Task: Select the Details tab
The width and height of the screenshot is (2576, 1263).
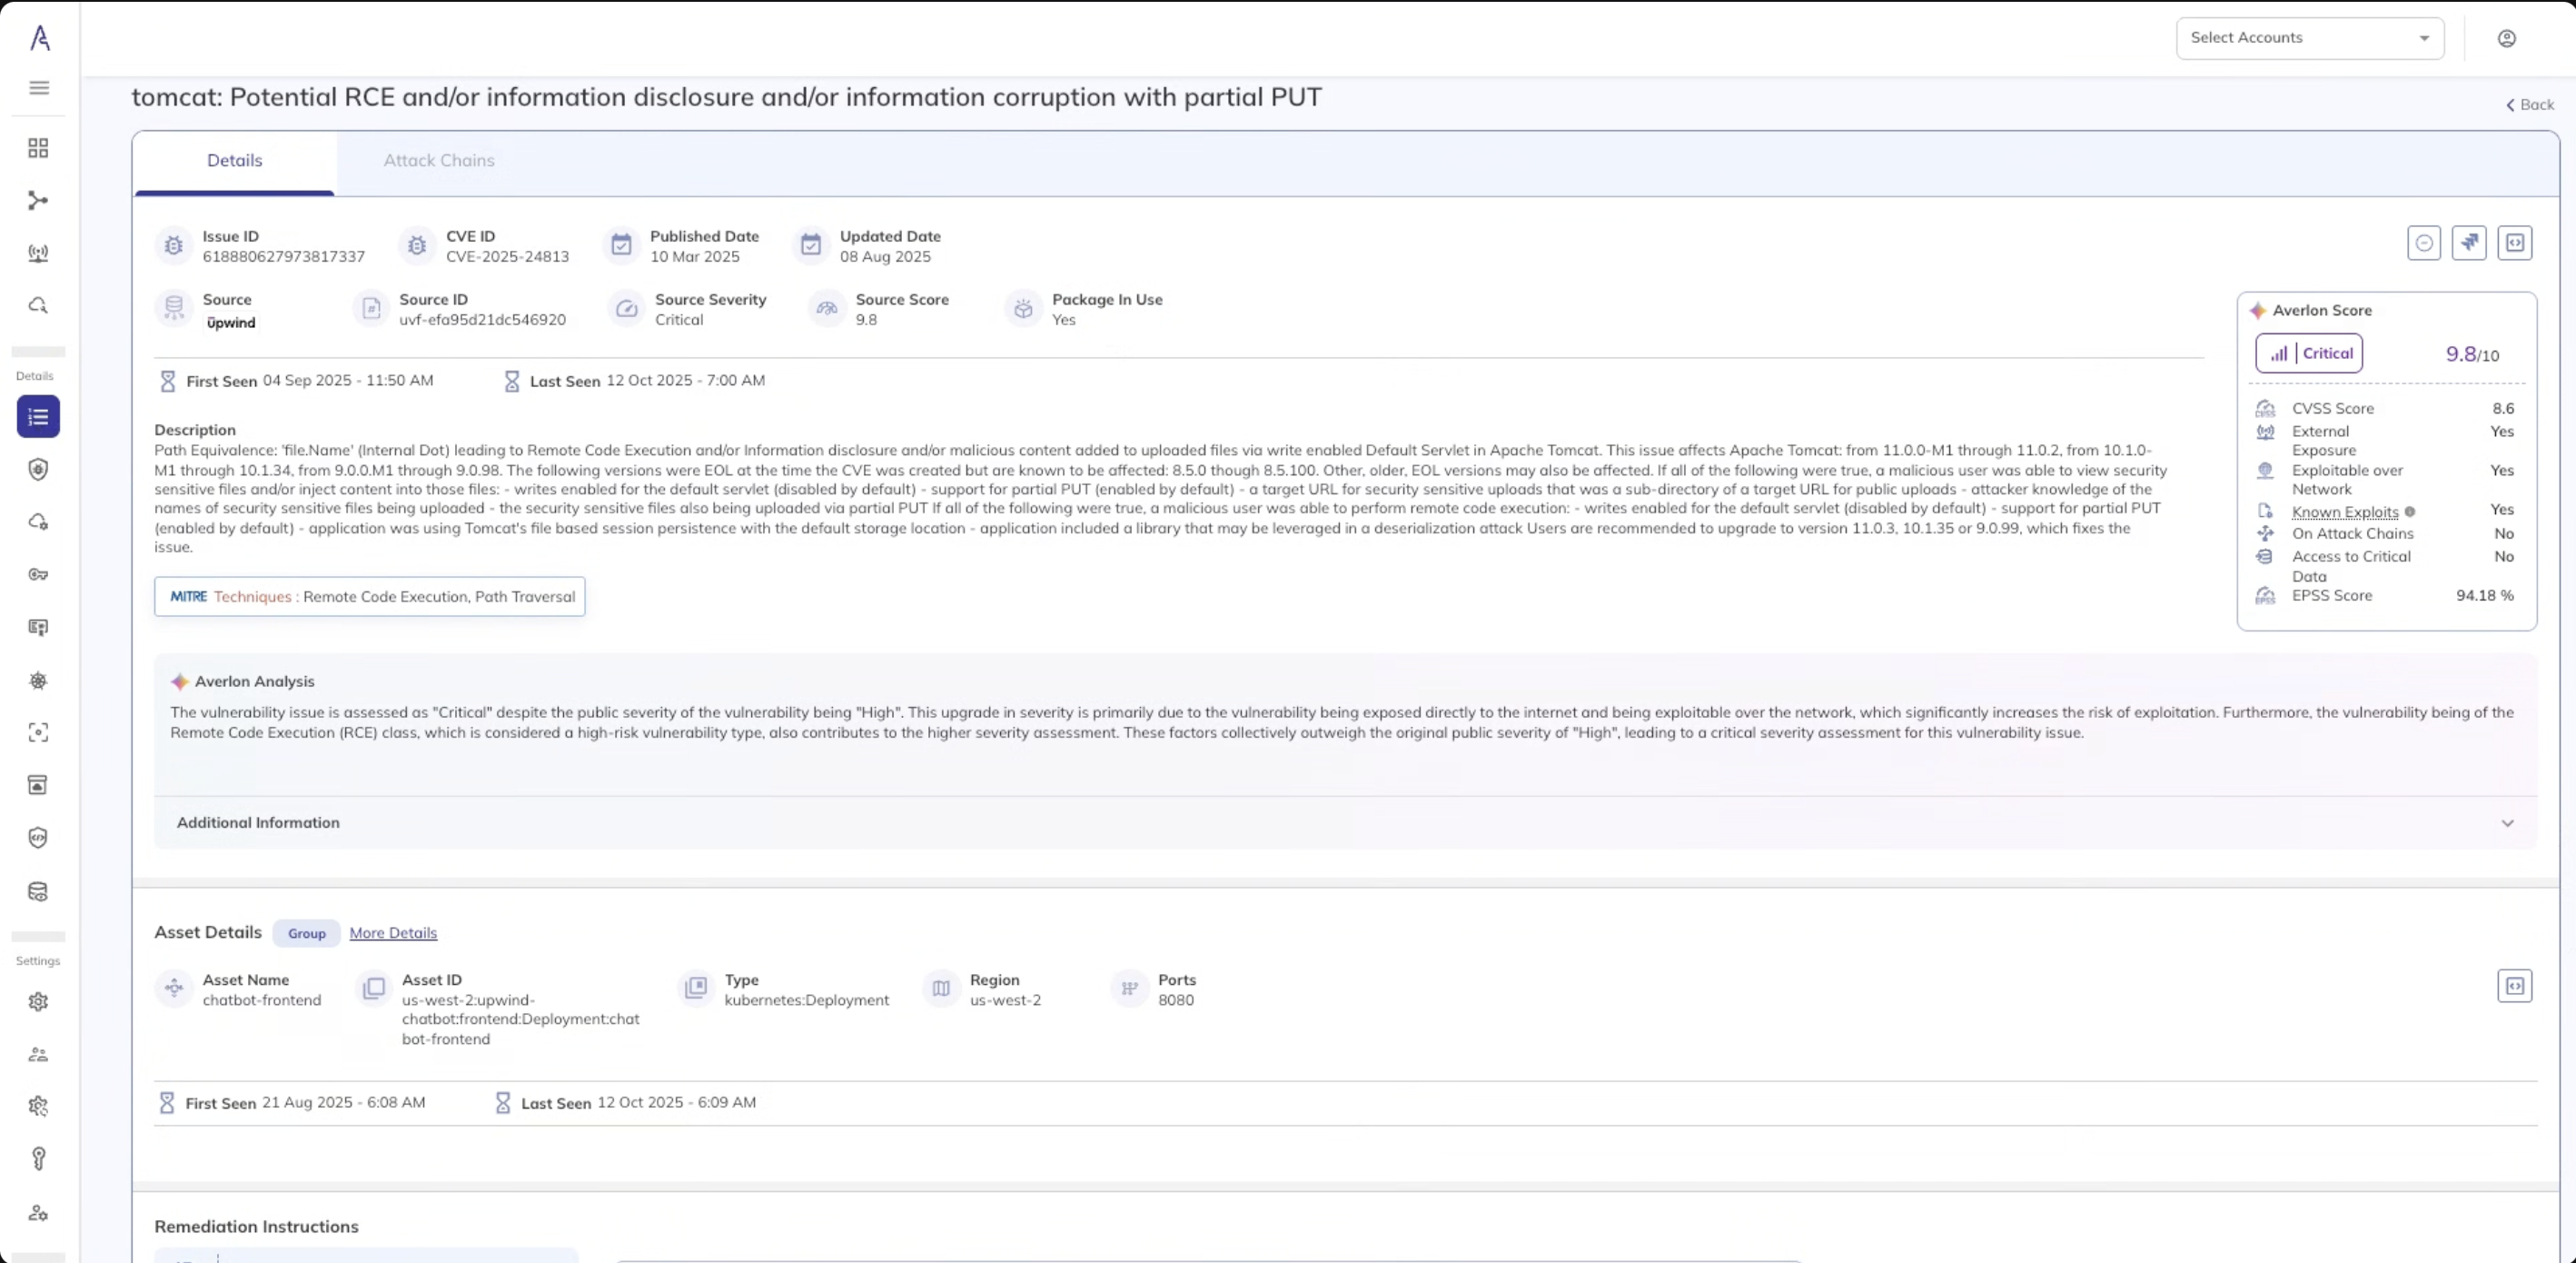Action: (x=234, y=160)
